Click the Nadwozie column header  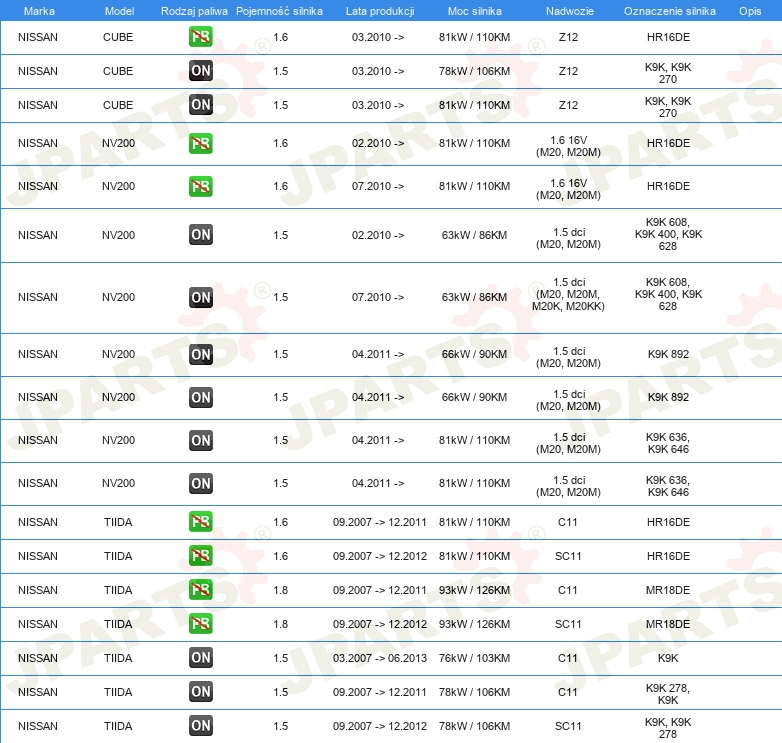570,11
